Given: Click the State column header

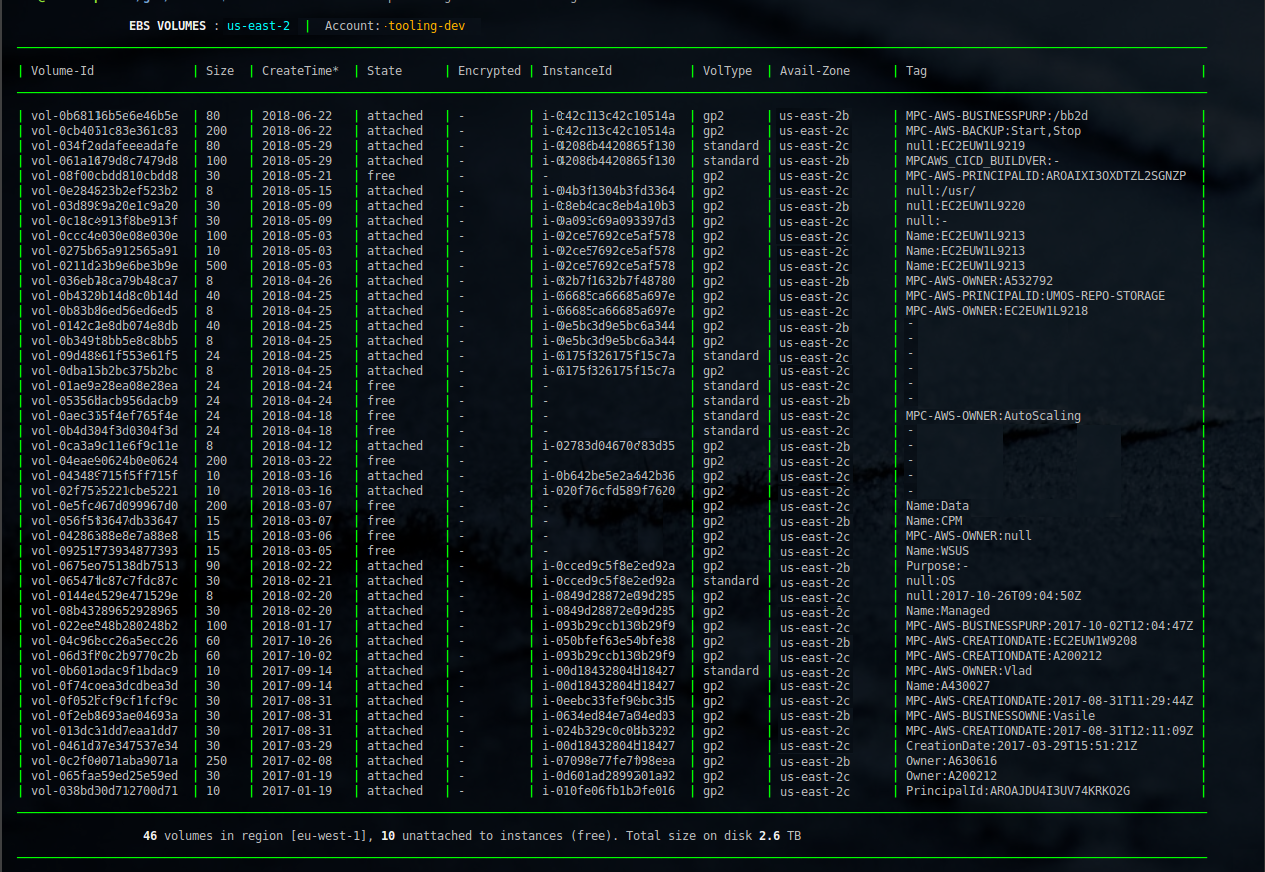Looking at the screenshot, I should click(384, 71).
